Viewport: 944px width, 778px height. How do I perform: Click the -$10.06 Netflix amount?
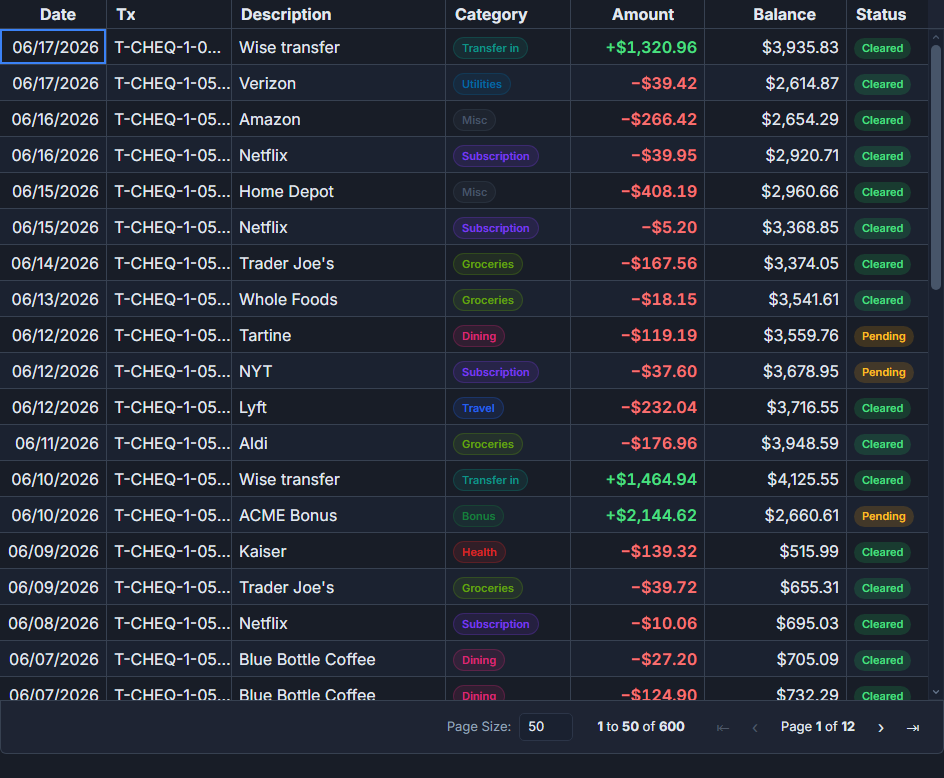(637, 623)
